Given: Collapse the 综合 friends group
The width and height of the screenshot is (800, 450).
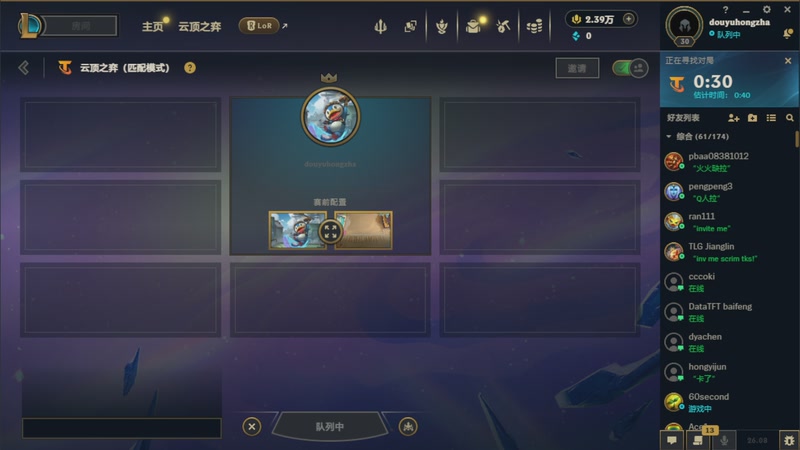Looking at the screenshot, I should [x=669, y=137].
